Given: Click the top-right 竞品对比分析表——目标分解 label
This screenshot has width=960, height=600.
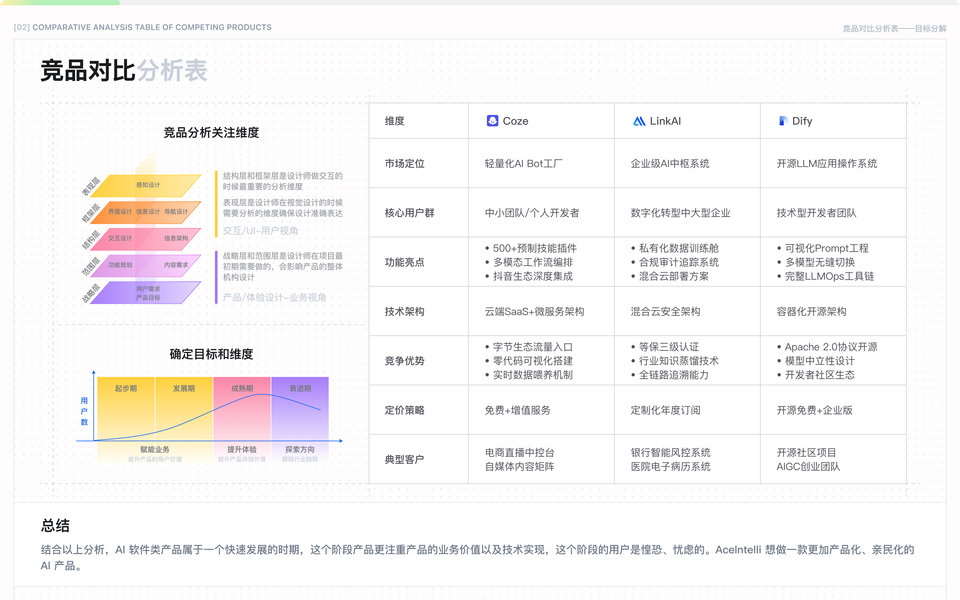Looking at the screenshot, I should (894, 28).
